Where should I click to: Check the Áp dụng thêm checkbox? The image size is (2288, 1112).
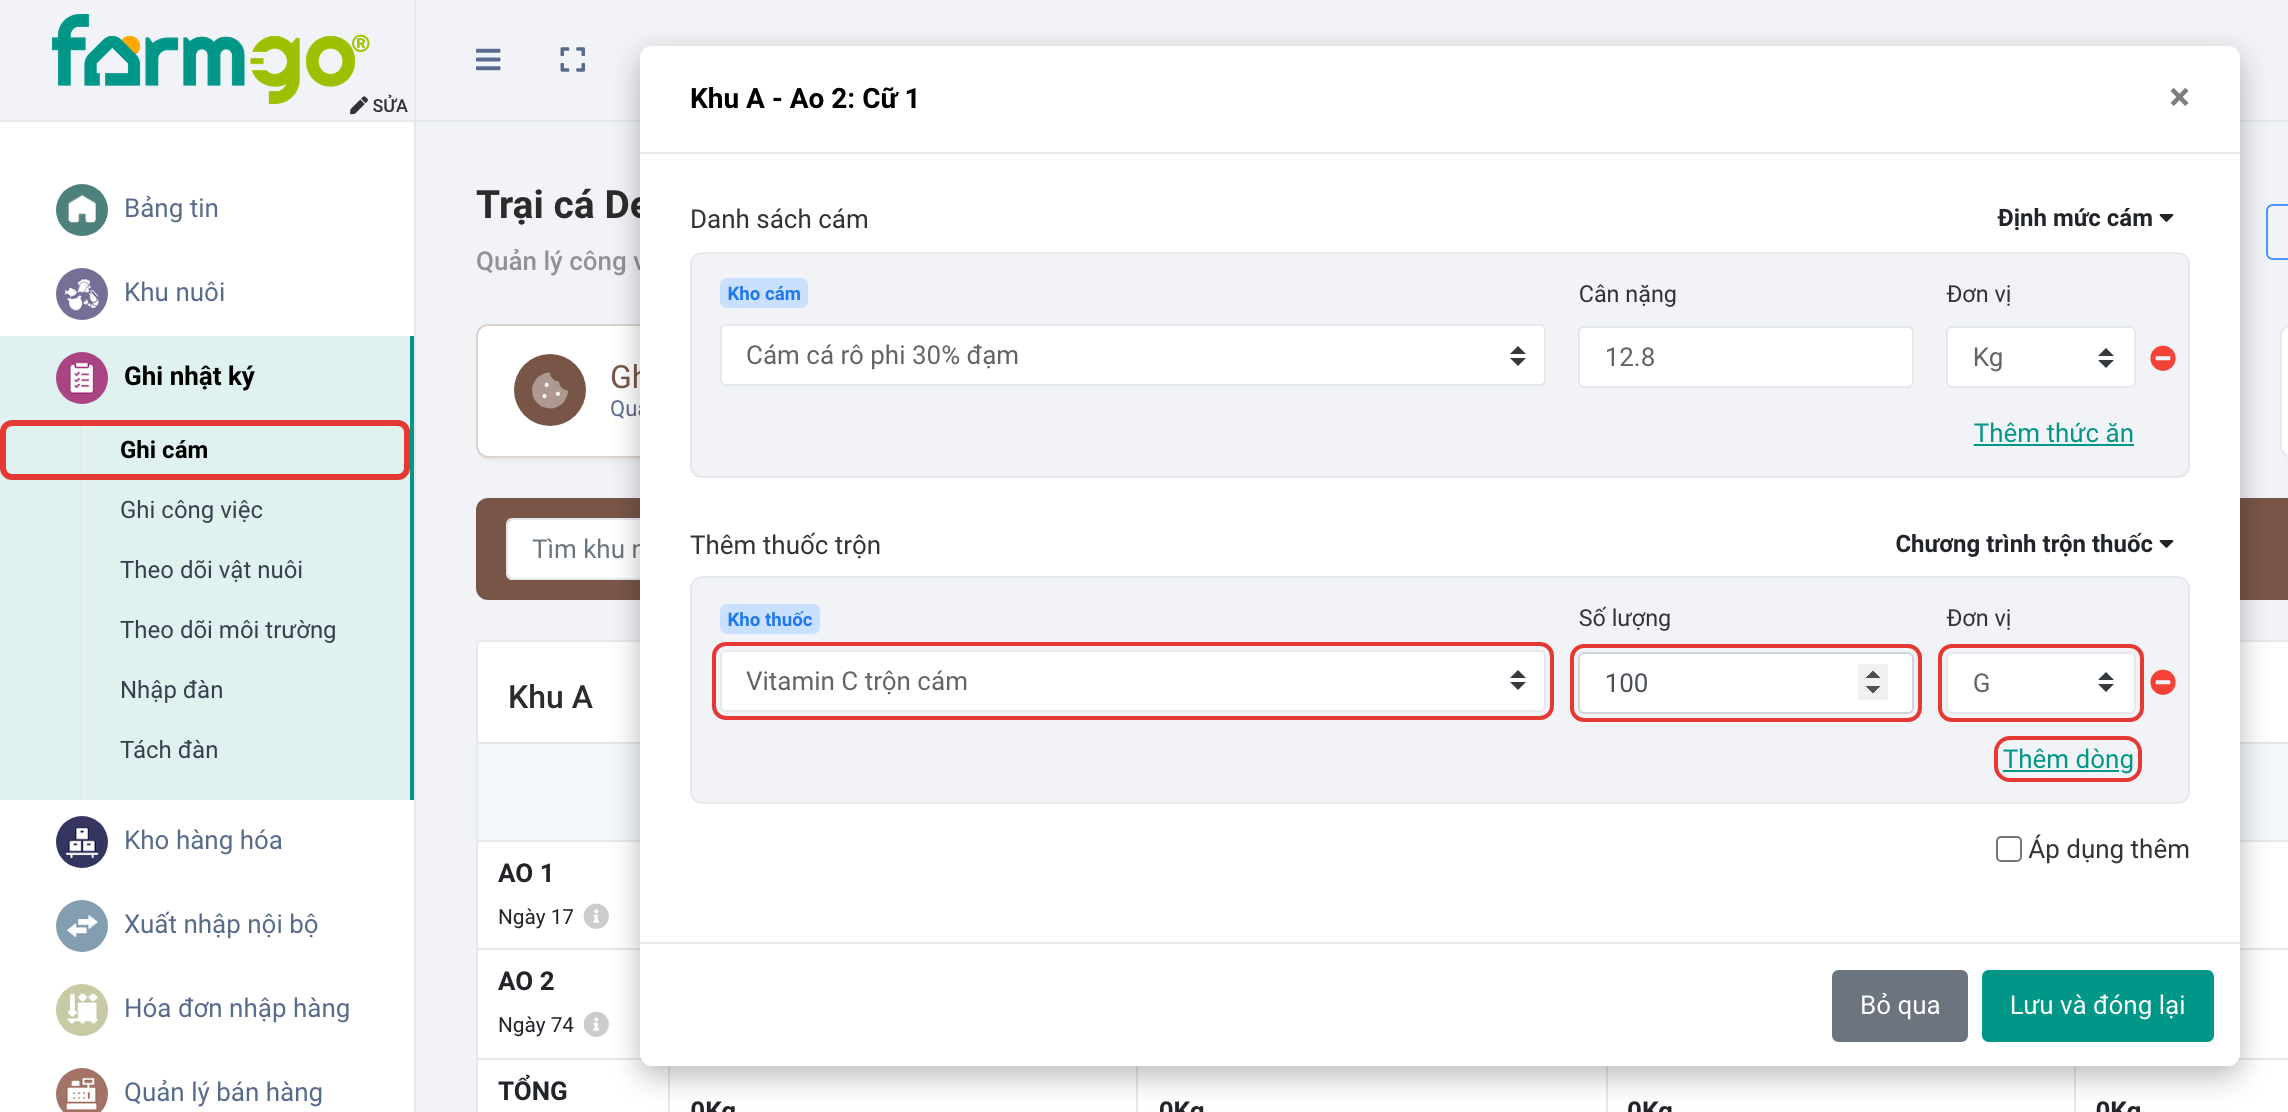tap(2008, 849)
